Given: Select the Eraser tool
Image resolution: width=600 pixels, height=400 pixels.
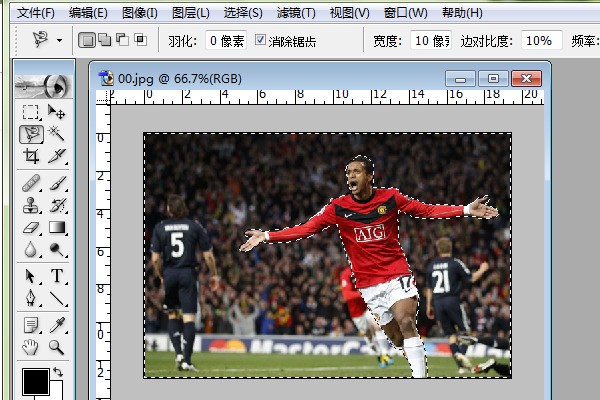Looking at the screenshot, I should (31, 228).
